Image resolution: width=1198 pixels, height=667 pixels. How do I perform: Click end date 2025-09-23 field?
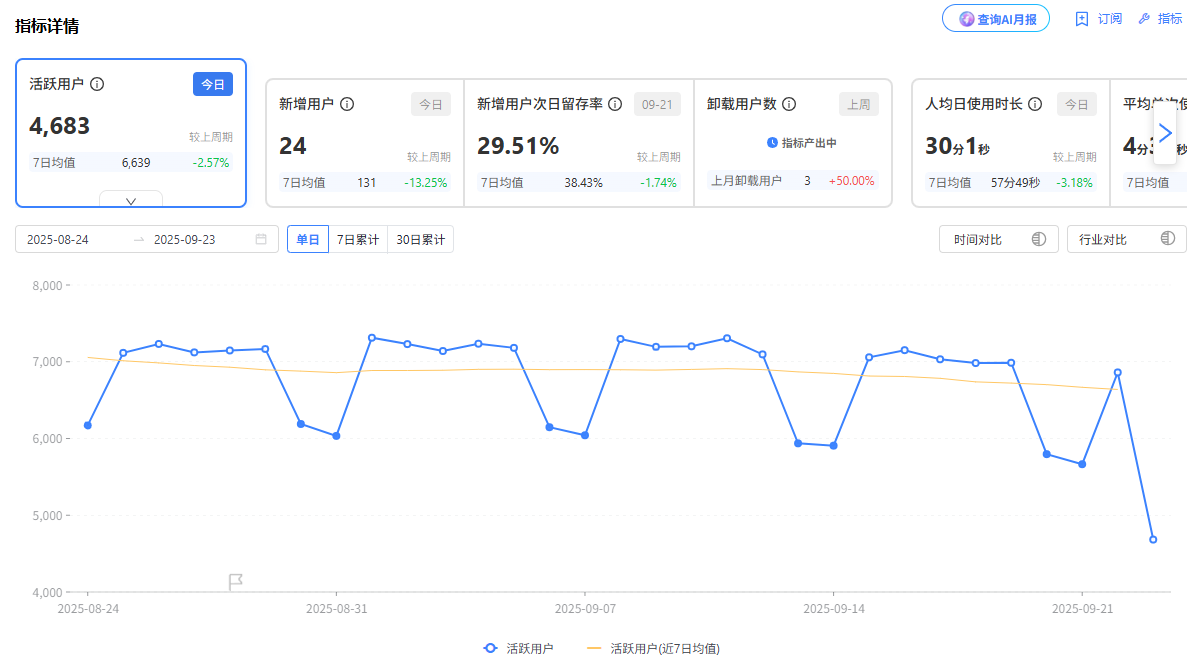[185, 239]
